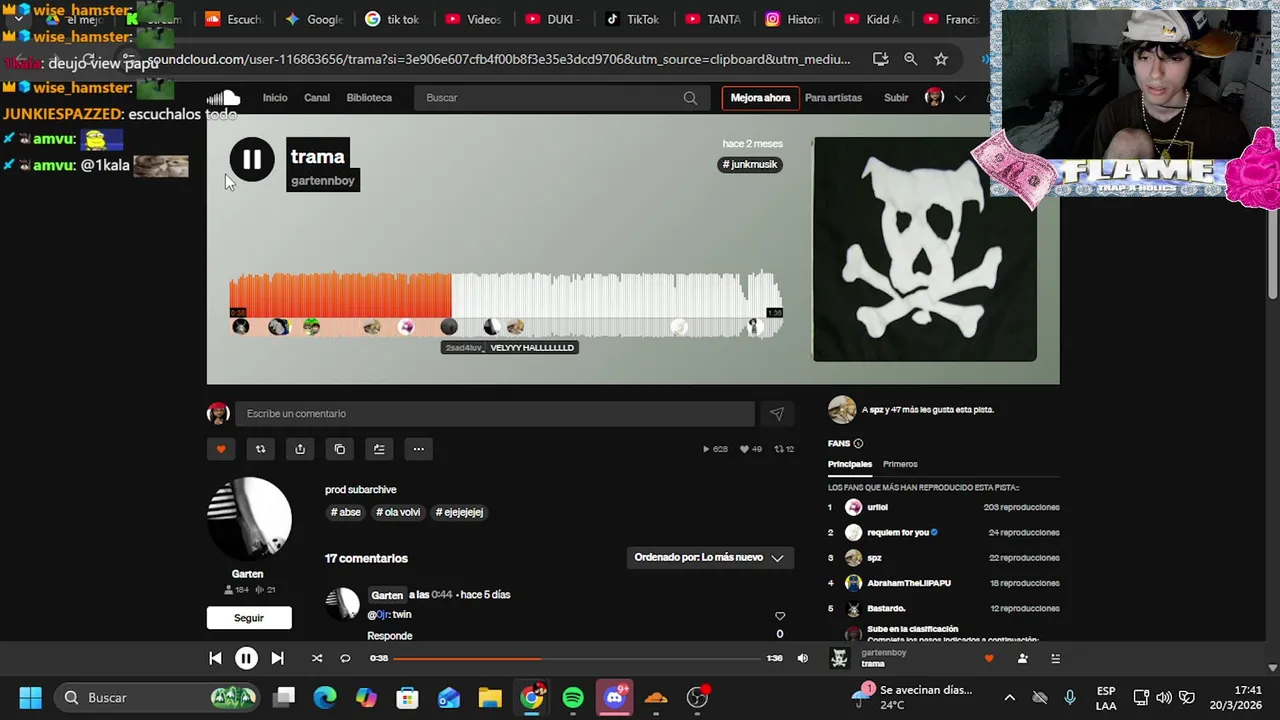Switch to the Primeros fans tab

[x=900, y=464]
